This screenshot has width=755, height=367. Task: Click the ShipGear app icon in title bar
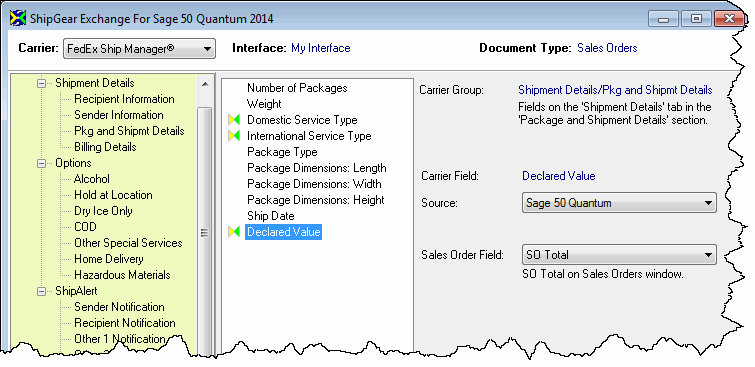tap(17, 19)
